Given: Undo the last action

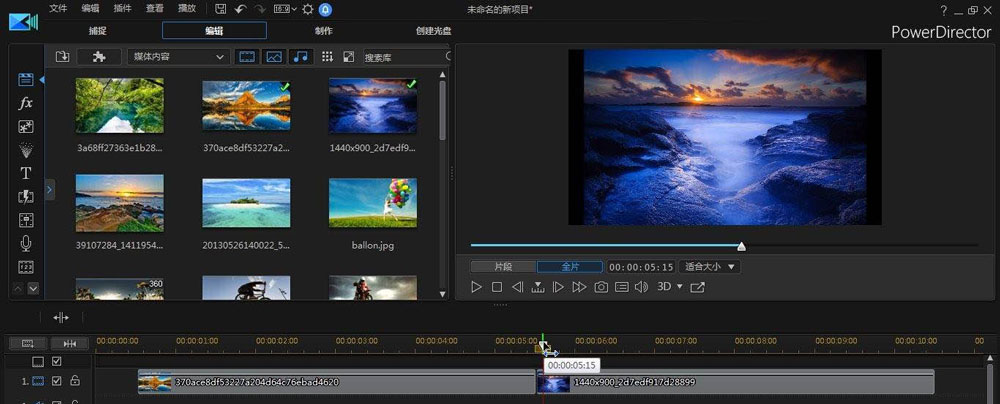Looking at the screenshot, I should 240,9.
